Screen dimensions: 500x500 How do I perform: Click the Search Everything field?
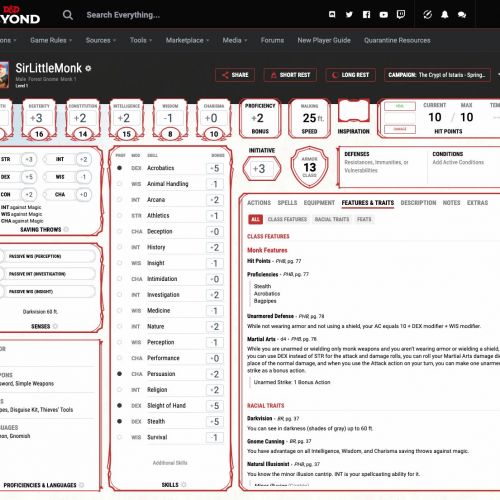(123, 15)
